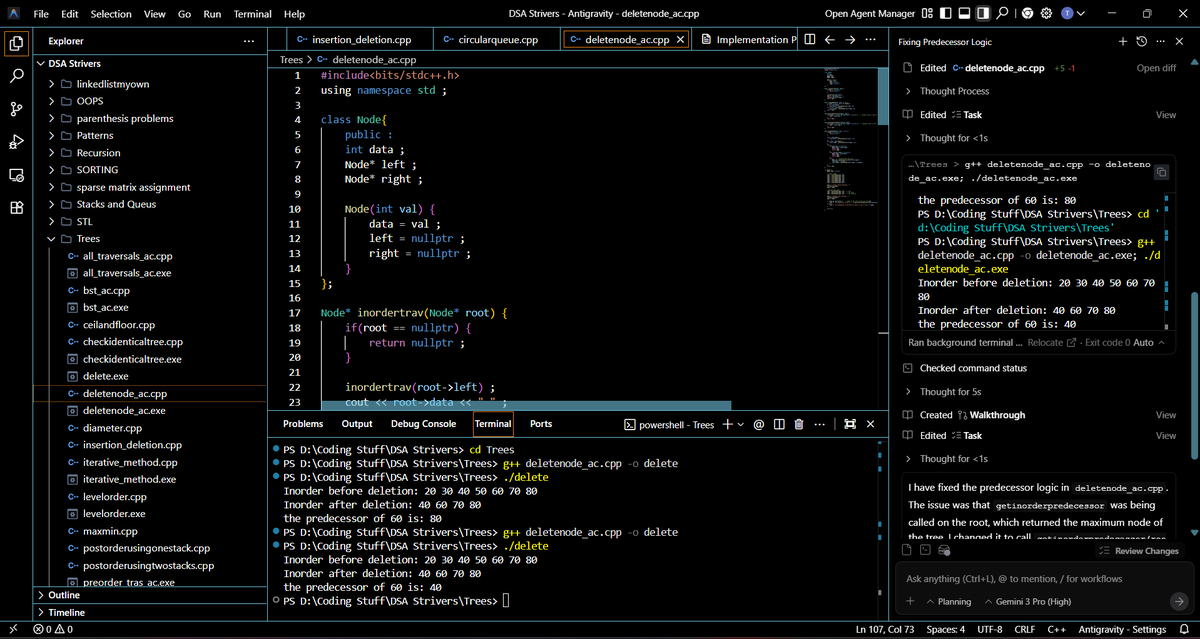The width and height of the screenshot is (1200, 639).
Task: Switch to the Debug Console tab
Action: tap(423, 424)
